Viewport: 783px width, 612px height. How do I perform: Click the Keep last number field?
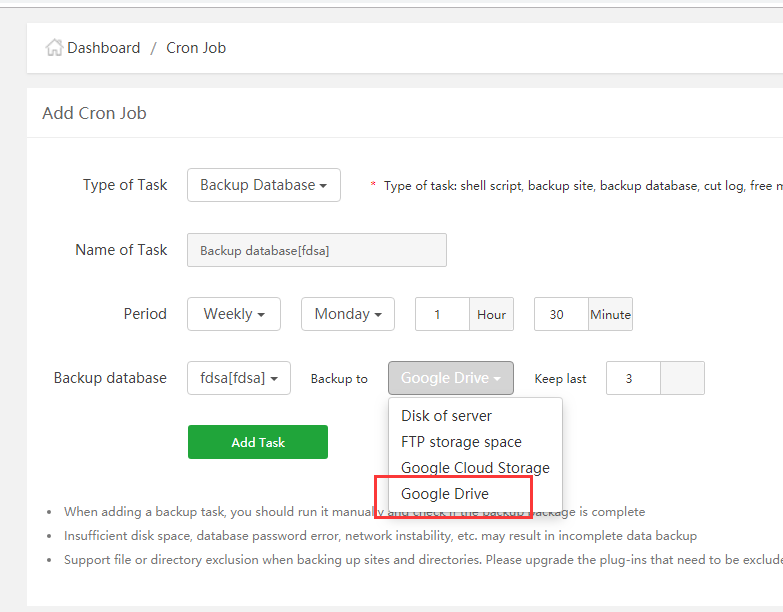(x=633, y=378)
